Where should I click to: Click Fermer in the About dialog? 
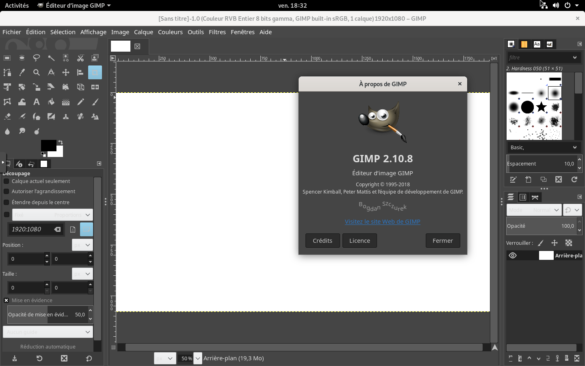point(442,241)
